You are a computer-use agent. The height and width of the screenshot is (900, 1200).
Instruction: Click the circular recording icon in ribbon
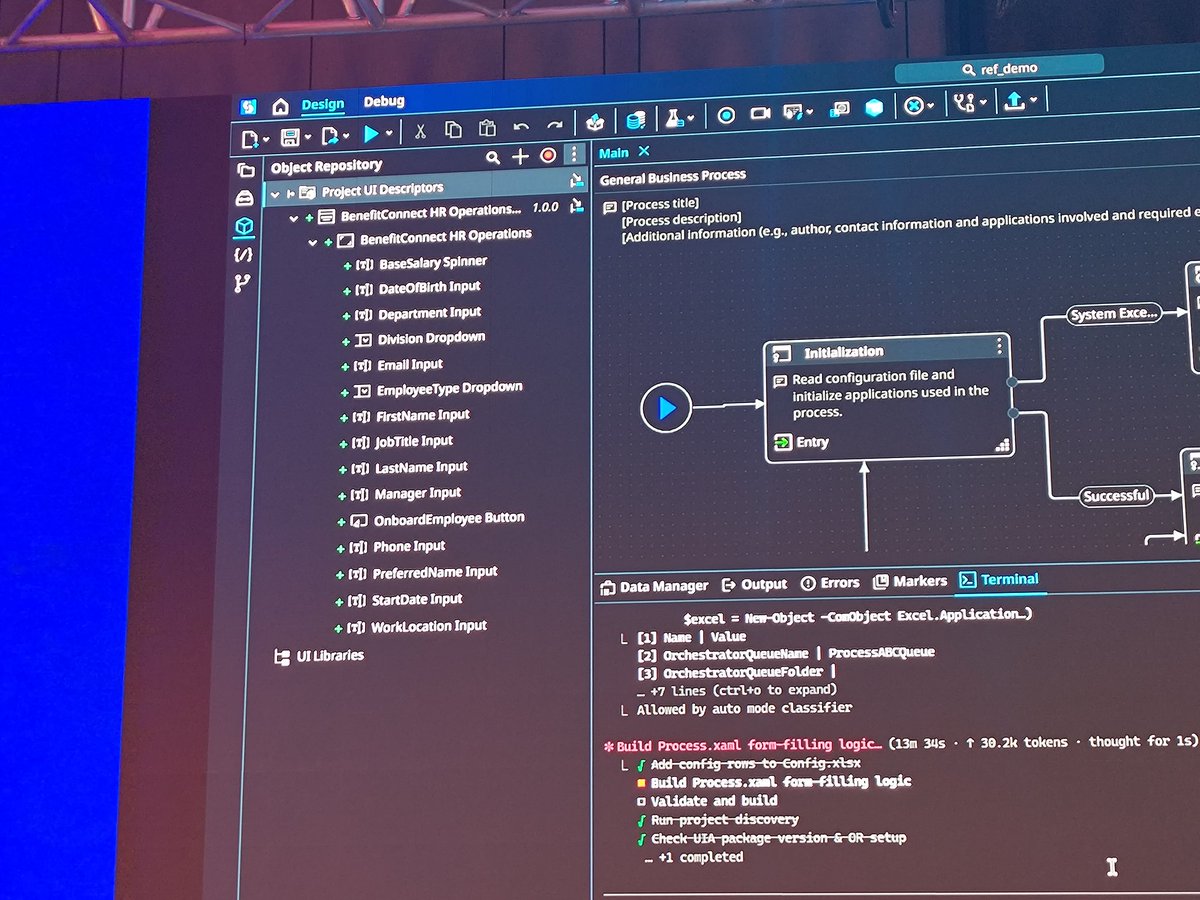(726, 116)
